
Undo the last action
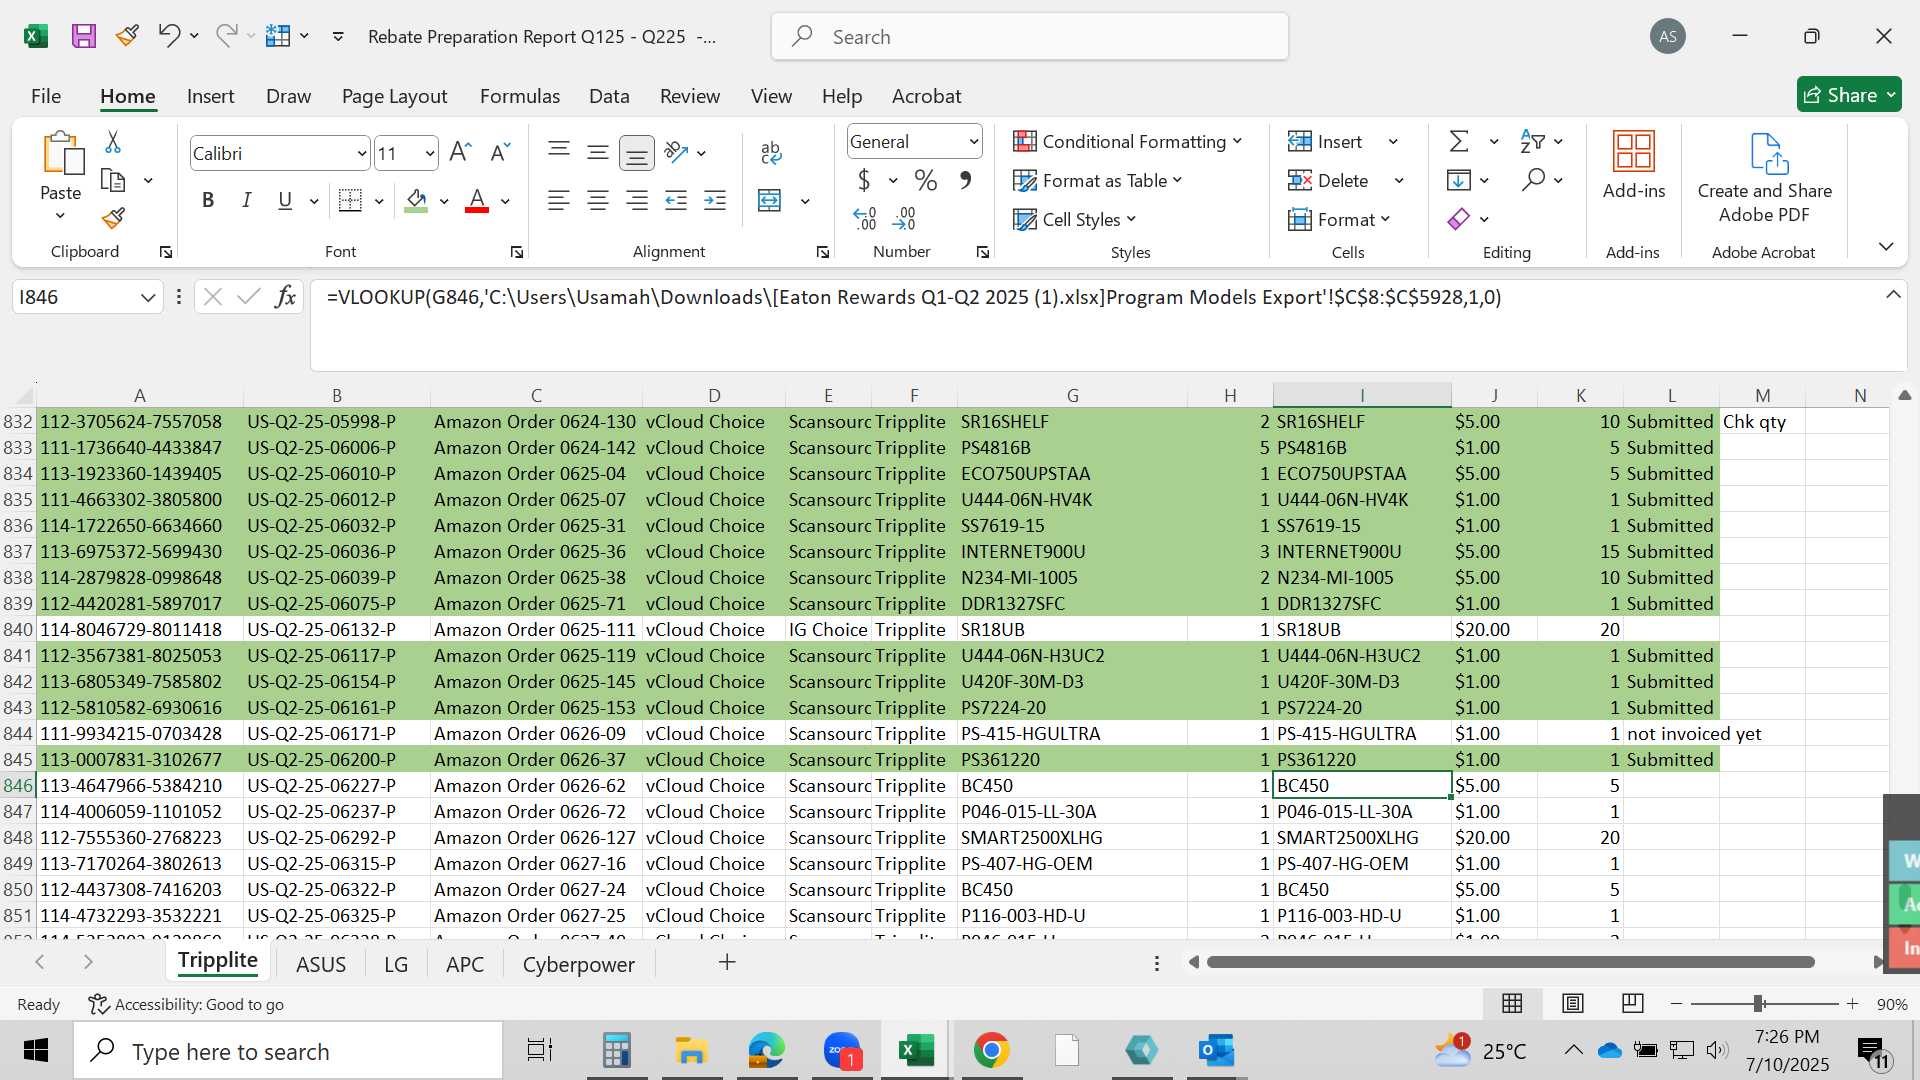(168, 36)
